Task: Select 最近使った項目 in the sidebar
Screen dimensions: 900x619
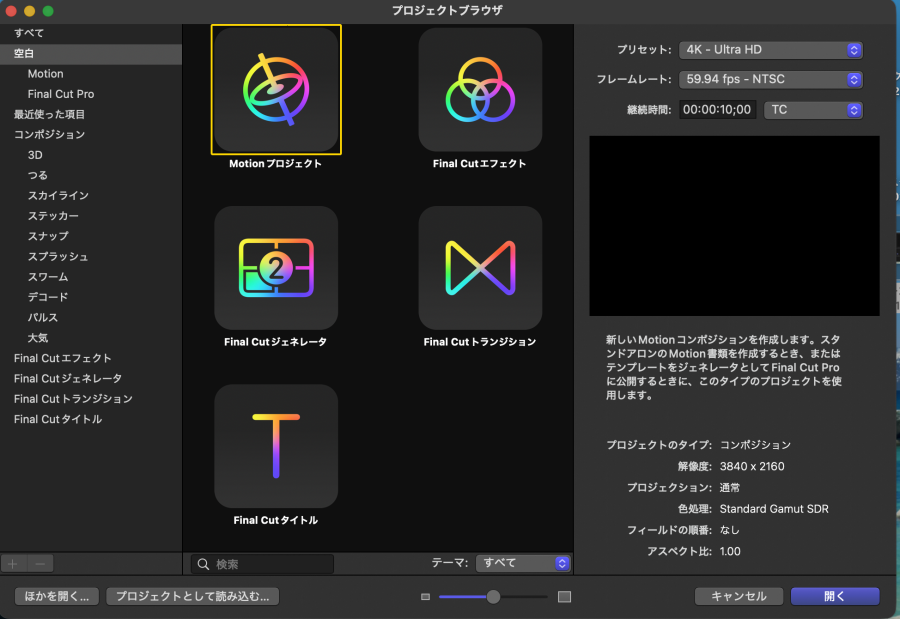Action: tap(49, 114)
